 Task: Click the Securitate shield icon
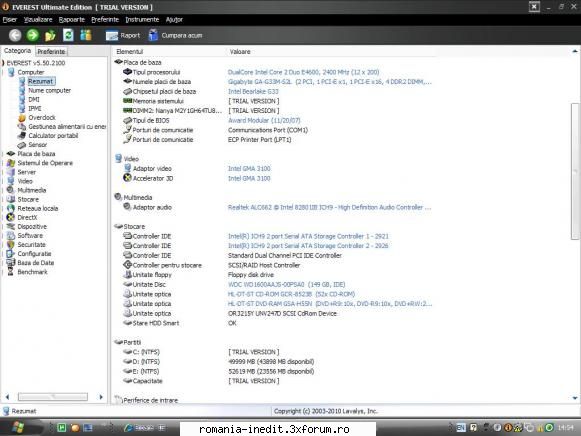coord(11,244)
